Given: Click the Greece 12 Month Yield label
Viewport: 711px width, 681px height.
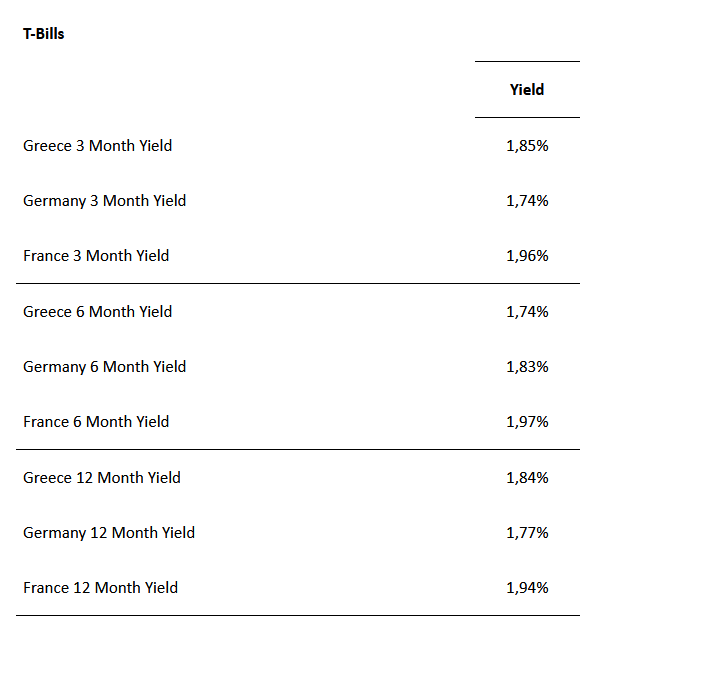Looking at the screenshot, I should [102, 478].
